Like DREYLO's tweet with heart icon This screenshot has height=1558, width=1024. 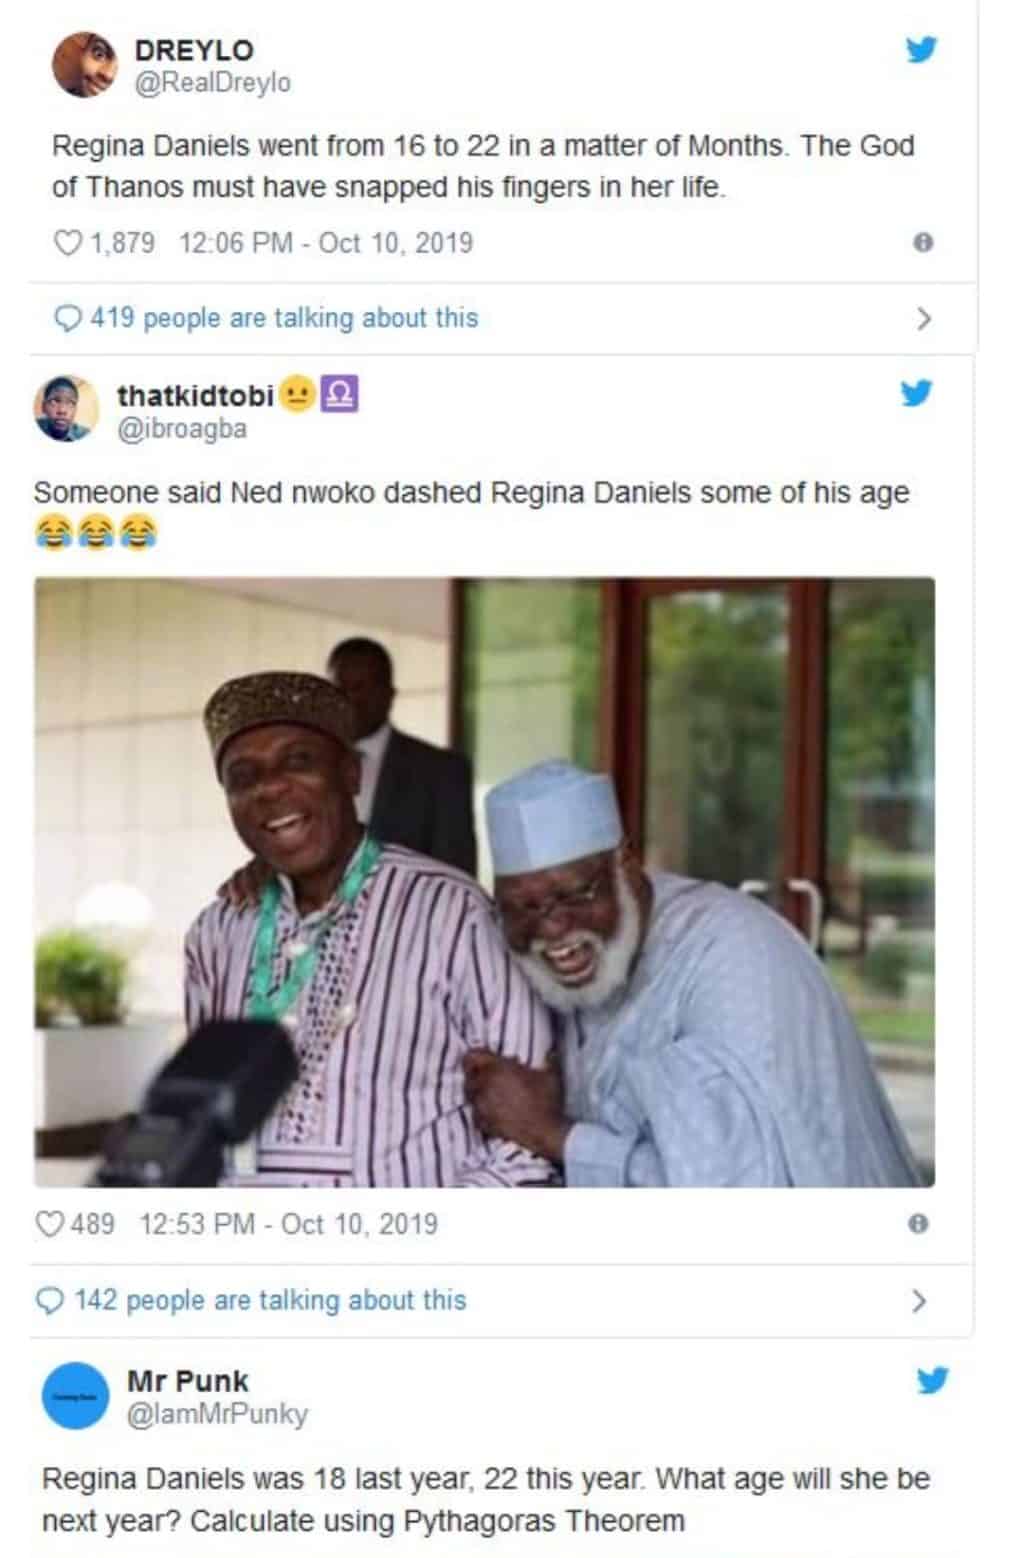click(67, 243)
